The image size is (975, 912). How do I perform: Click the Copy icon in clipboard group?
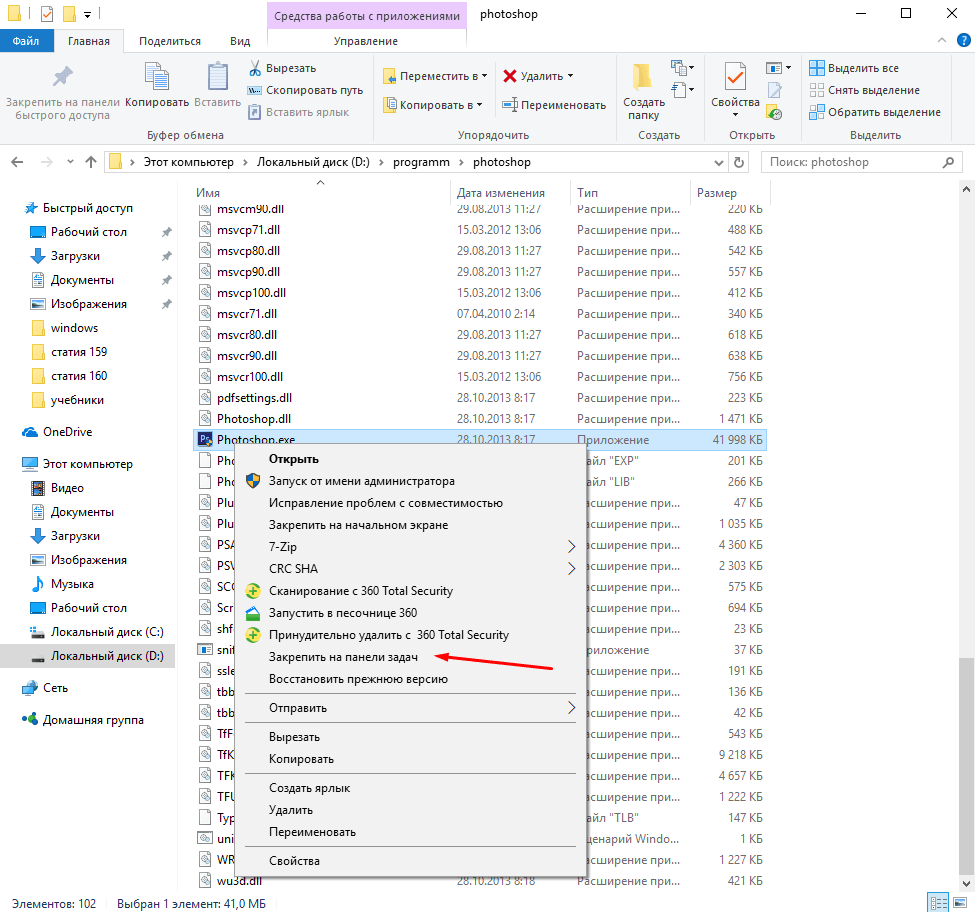[x=157, y=78]
